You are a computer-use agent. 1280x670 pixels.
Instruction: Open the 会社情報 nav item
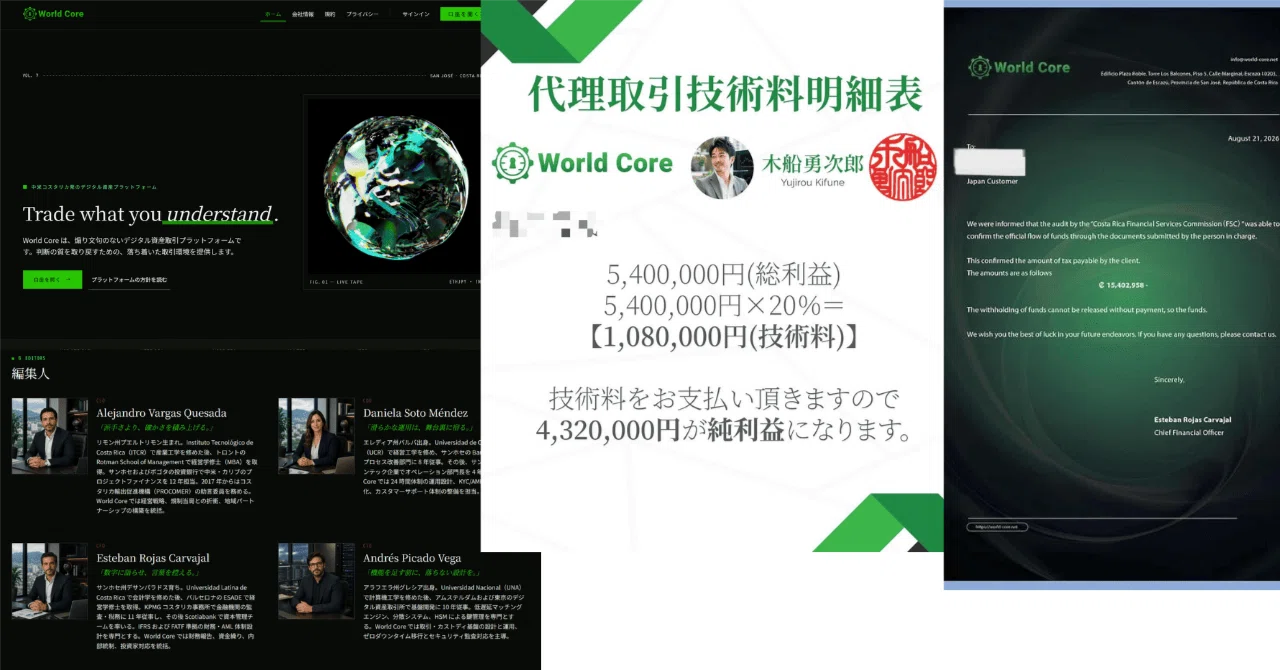click(x=303, y=15)
